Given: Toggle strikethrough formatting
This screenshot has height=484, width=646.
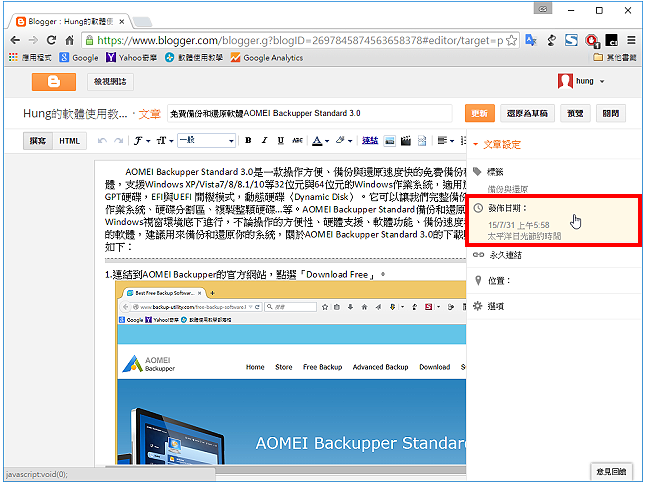Looking at the screenshot, I should click(297, 140).
